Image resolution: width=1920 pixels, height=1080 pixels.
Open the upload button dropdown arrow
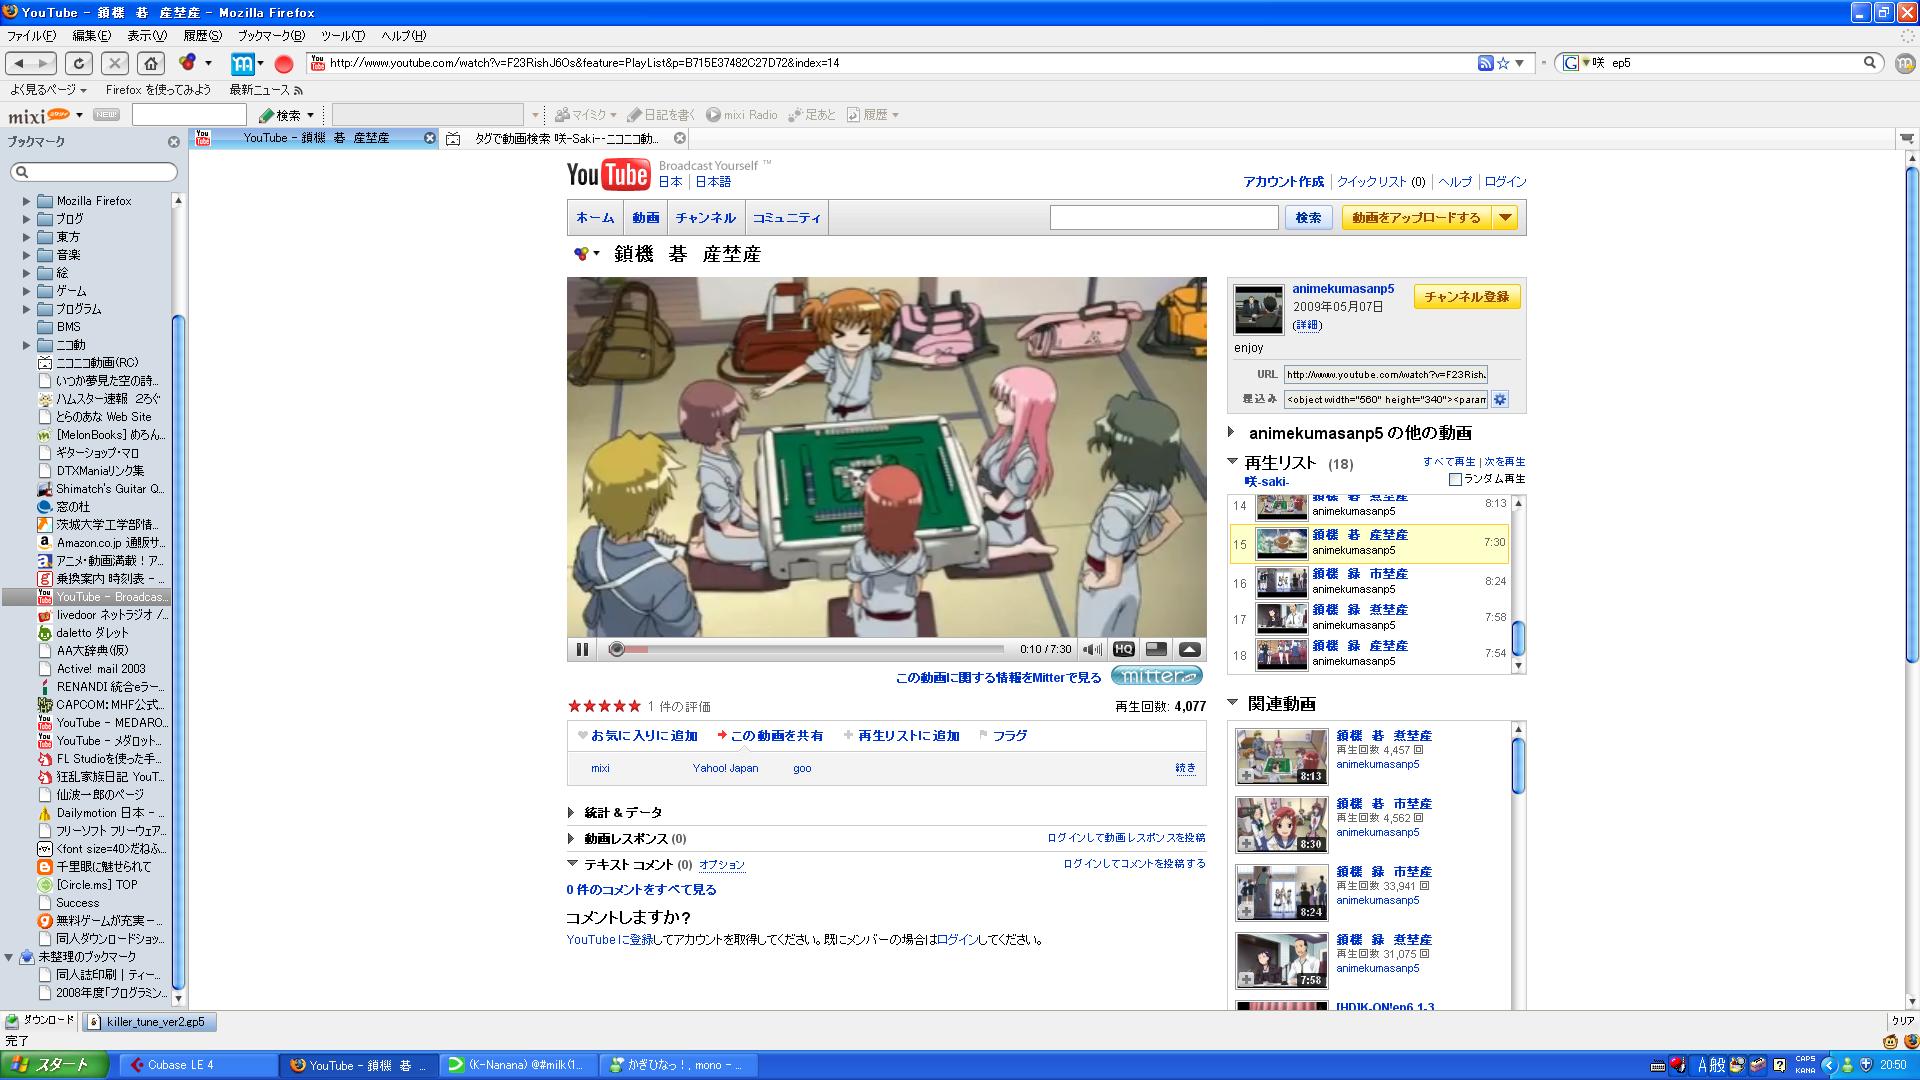coord(1505,217)
